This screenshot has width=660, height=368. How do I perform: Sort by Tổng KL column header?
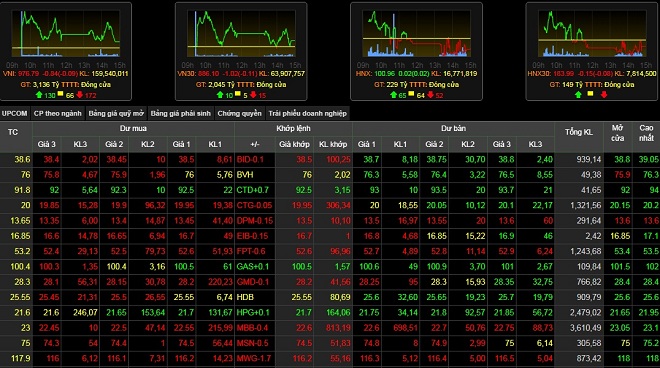[x=579, y=132]
